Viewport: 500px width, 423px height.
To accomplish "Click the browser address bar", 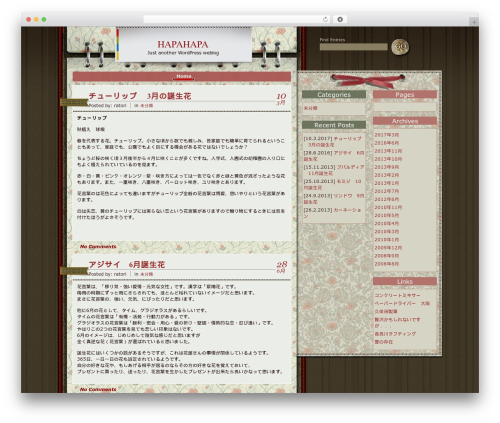I will point(237,20).
